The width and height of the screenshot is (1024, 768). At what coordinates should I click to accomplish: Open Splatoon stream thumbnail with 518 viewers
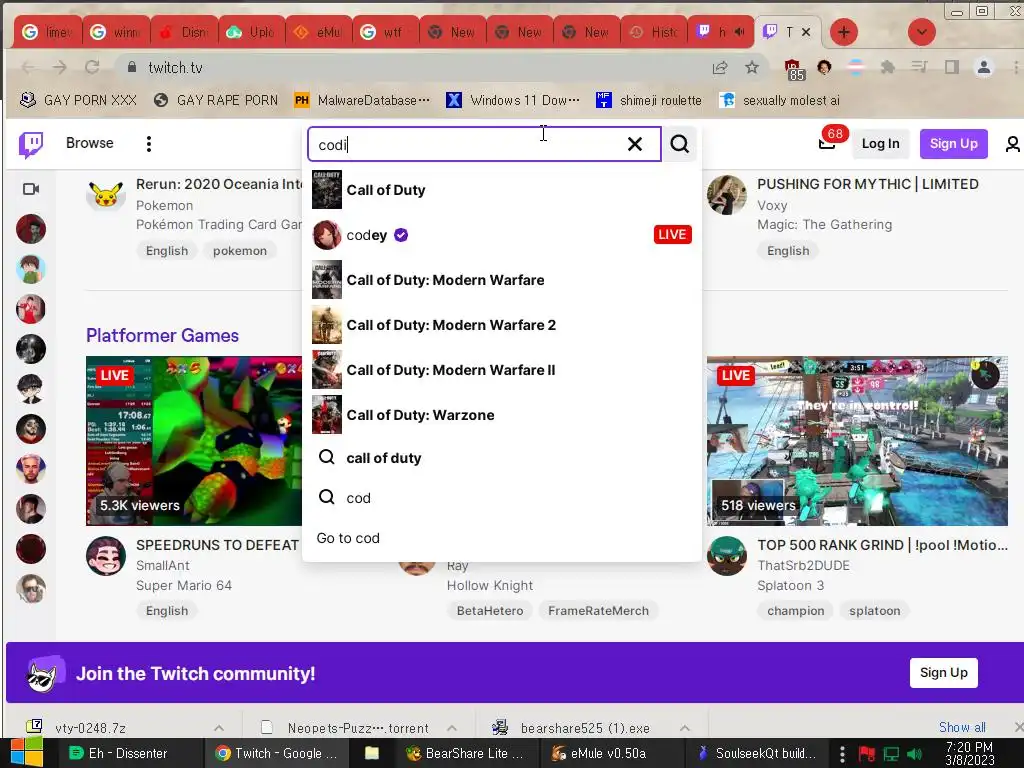pyautogui.click(x=857, y=441)
